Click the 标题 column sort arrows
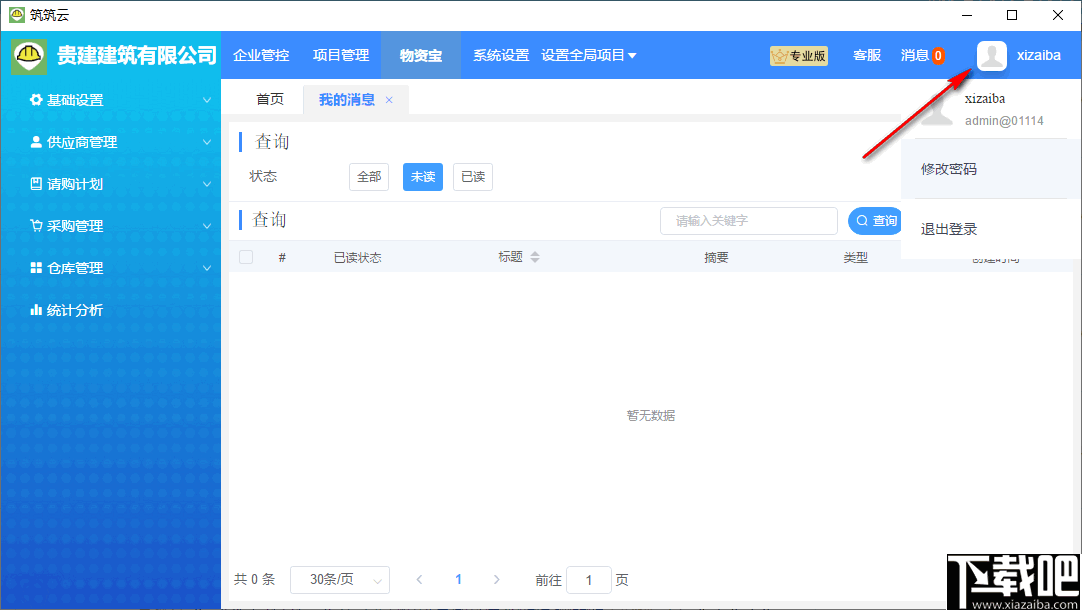Viewport: 1082px width, 610px height. click(x=535, y=256)
